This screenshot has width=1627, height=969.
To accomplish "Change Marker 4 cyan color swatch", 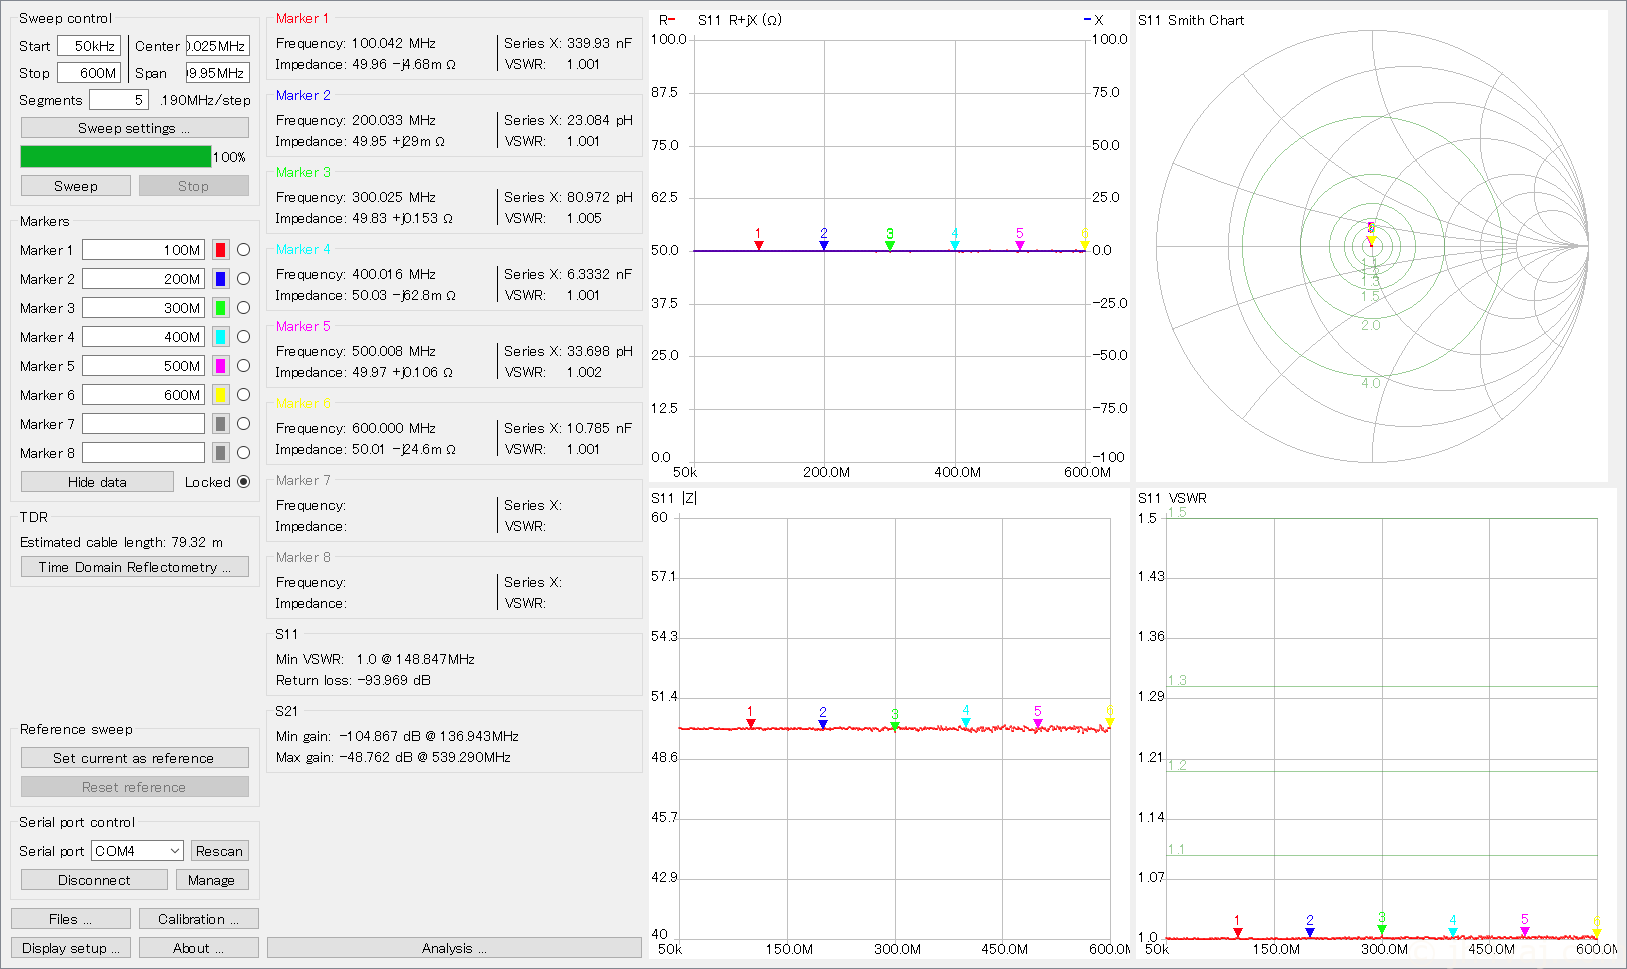I will (221, 337).
